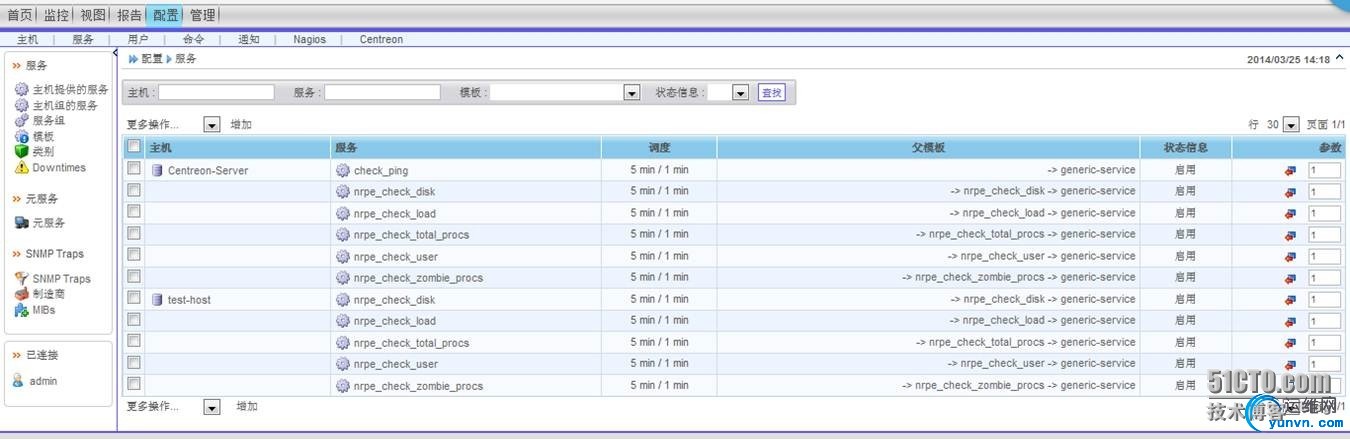Viewport: 1350px width, 440px height.
Task: Open the 报告 top menu
Action: (x=129, y=15)
